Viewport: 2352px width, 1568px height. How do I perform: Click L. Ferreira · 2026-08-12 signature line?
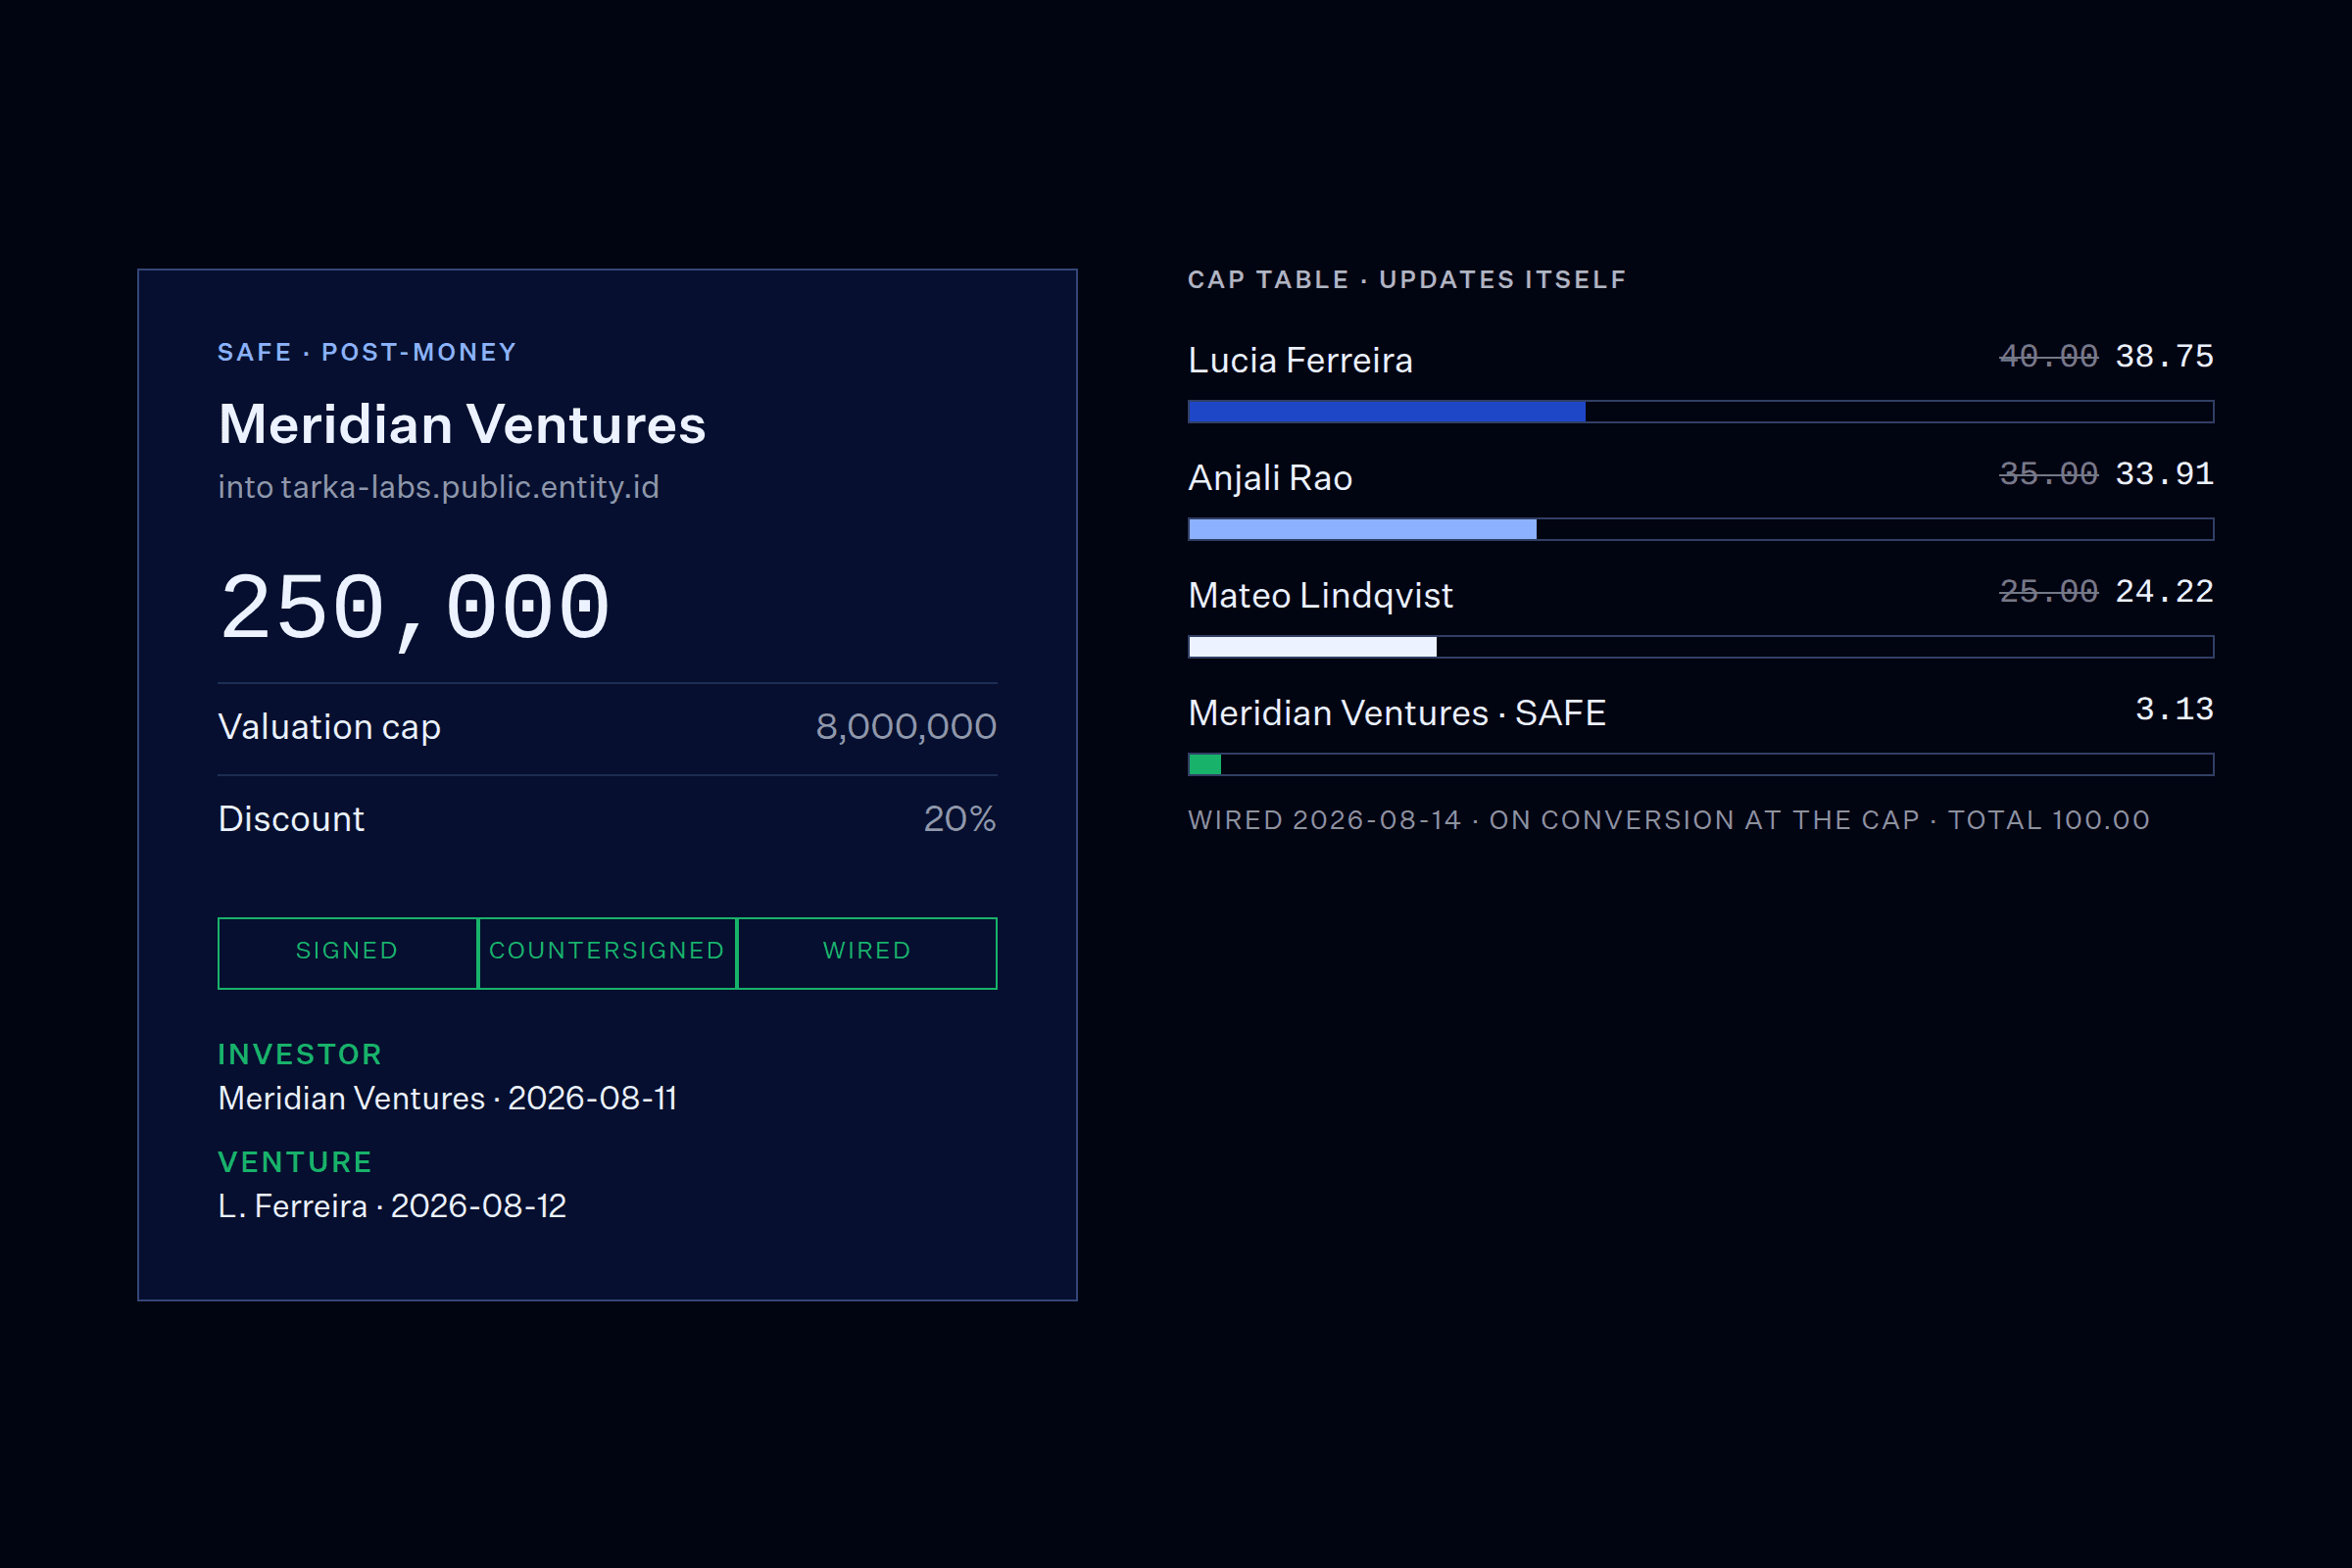392,1206
